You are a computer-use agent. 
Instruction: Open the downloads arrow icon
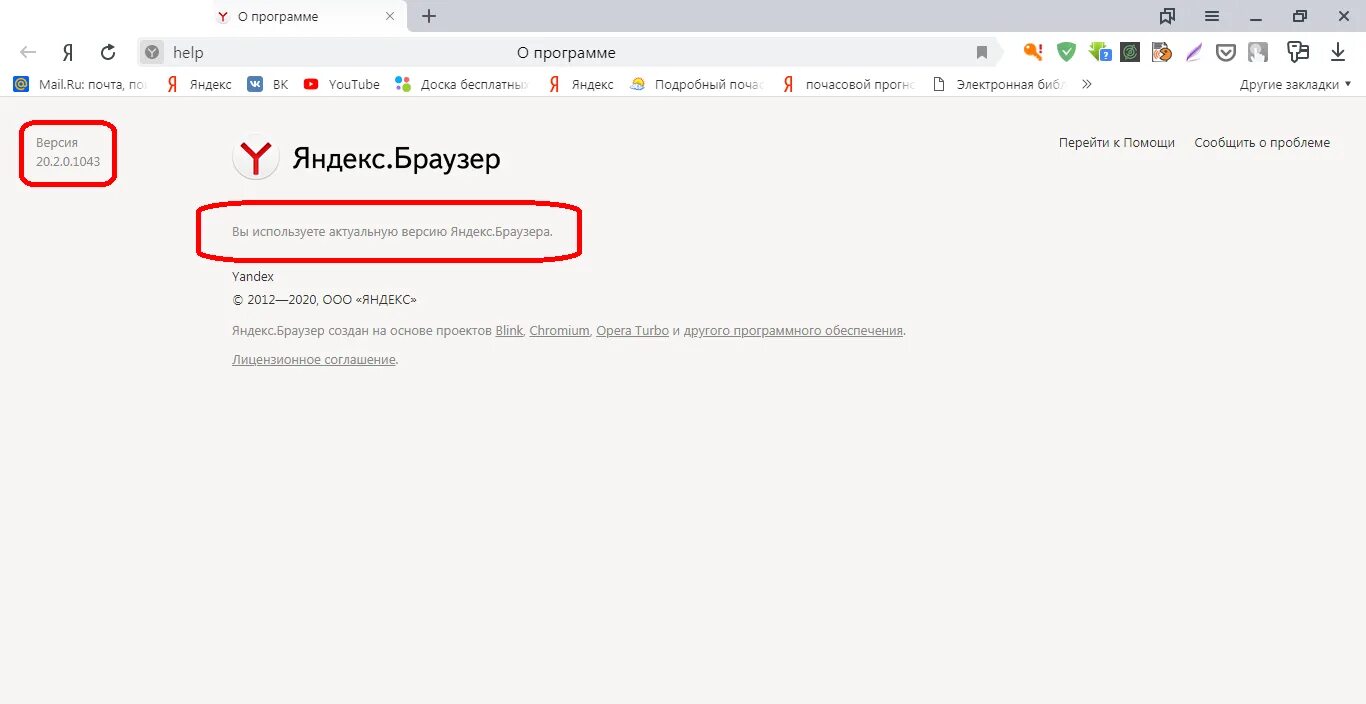(1338, 53)
